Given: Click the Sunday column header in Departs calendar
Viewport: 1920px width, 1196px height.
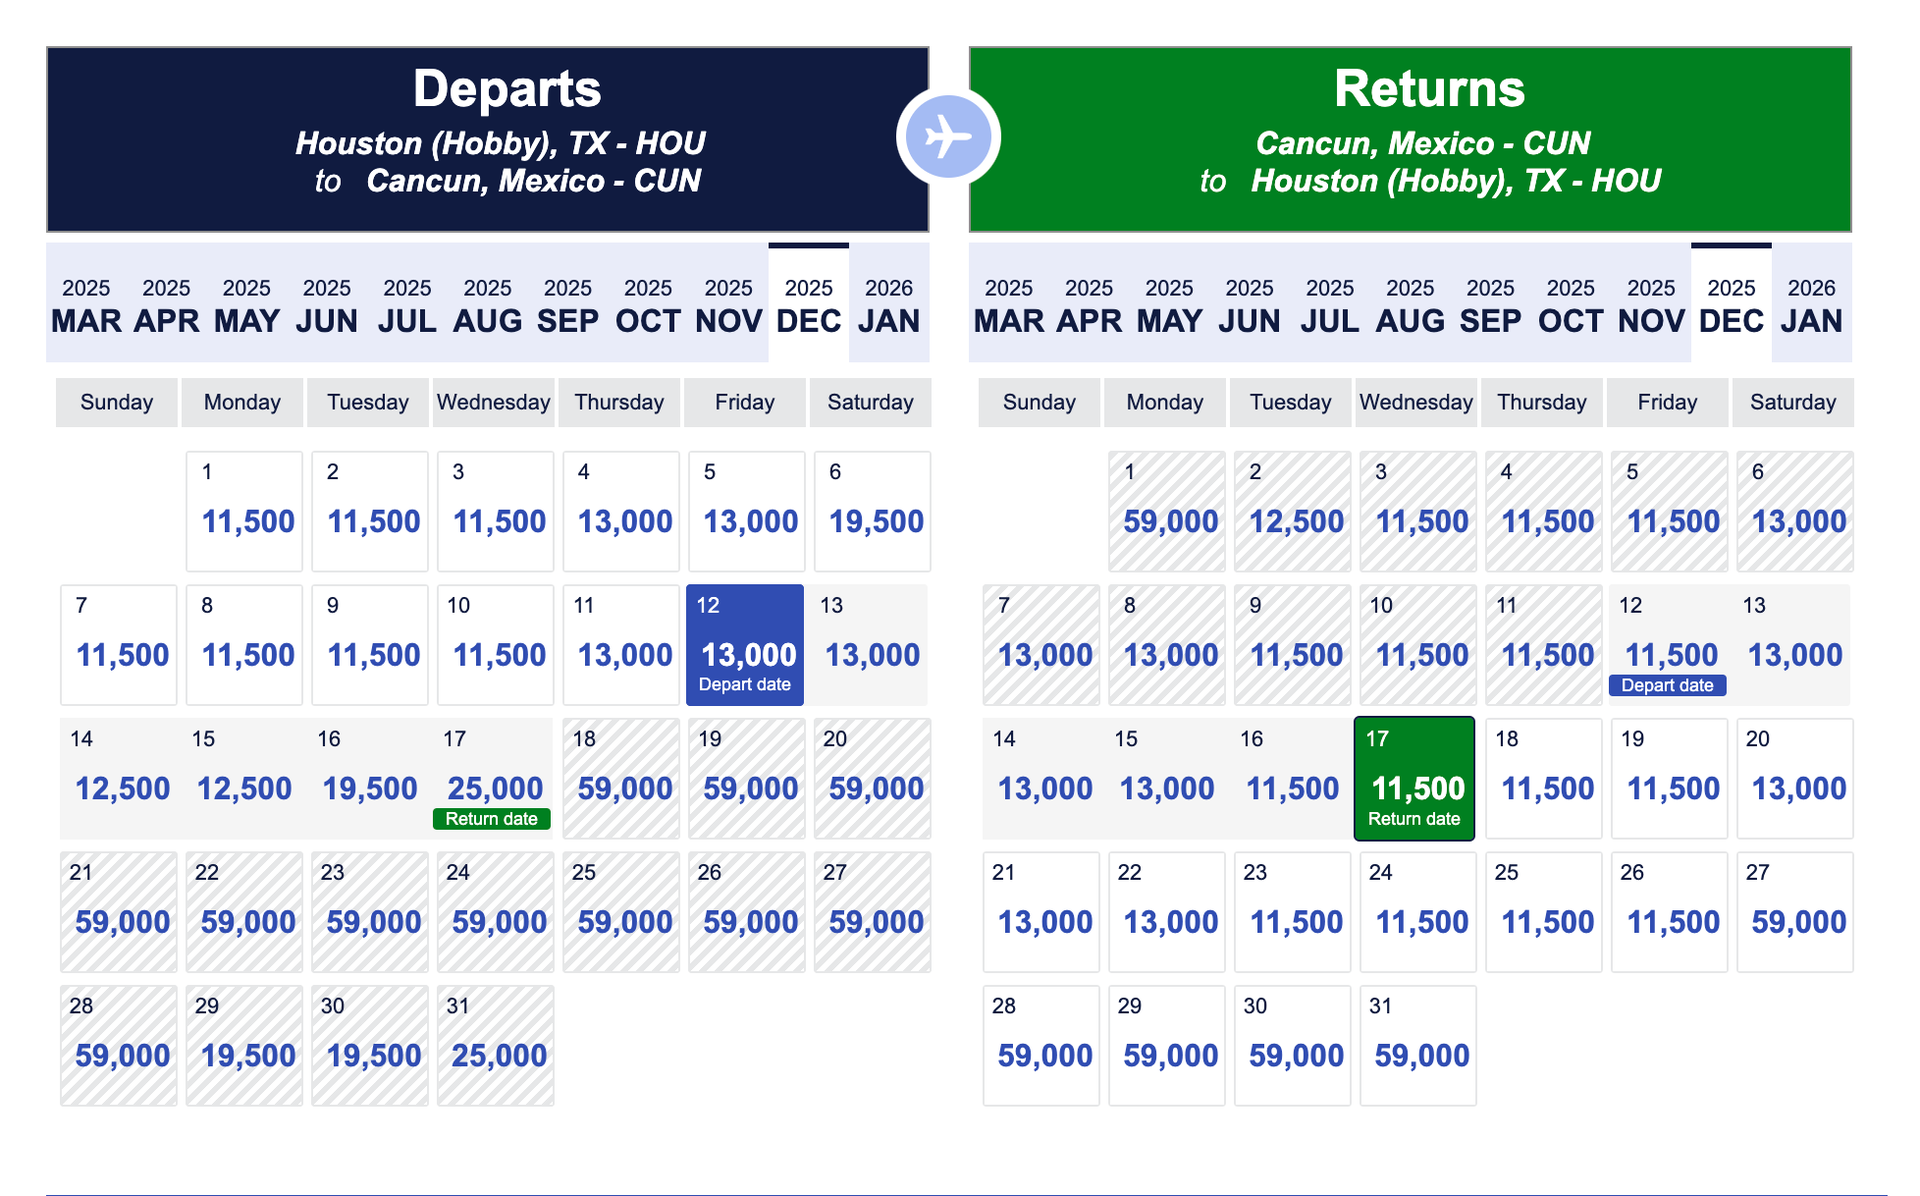Looking at the screenshot, I should (116, 402).
